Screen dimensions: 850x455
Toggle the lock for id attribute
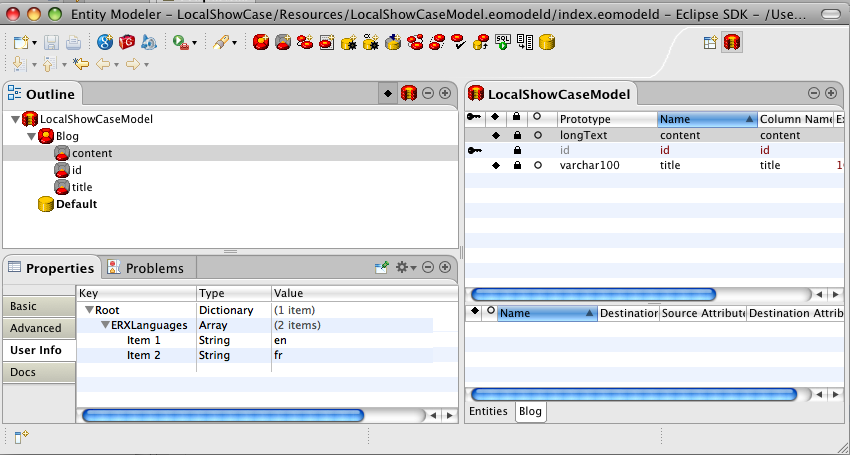tap(517, 150)
